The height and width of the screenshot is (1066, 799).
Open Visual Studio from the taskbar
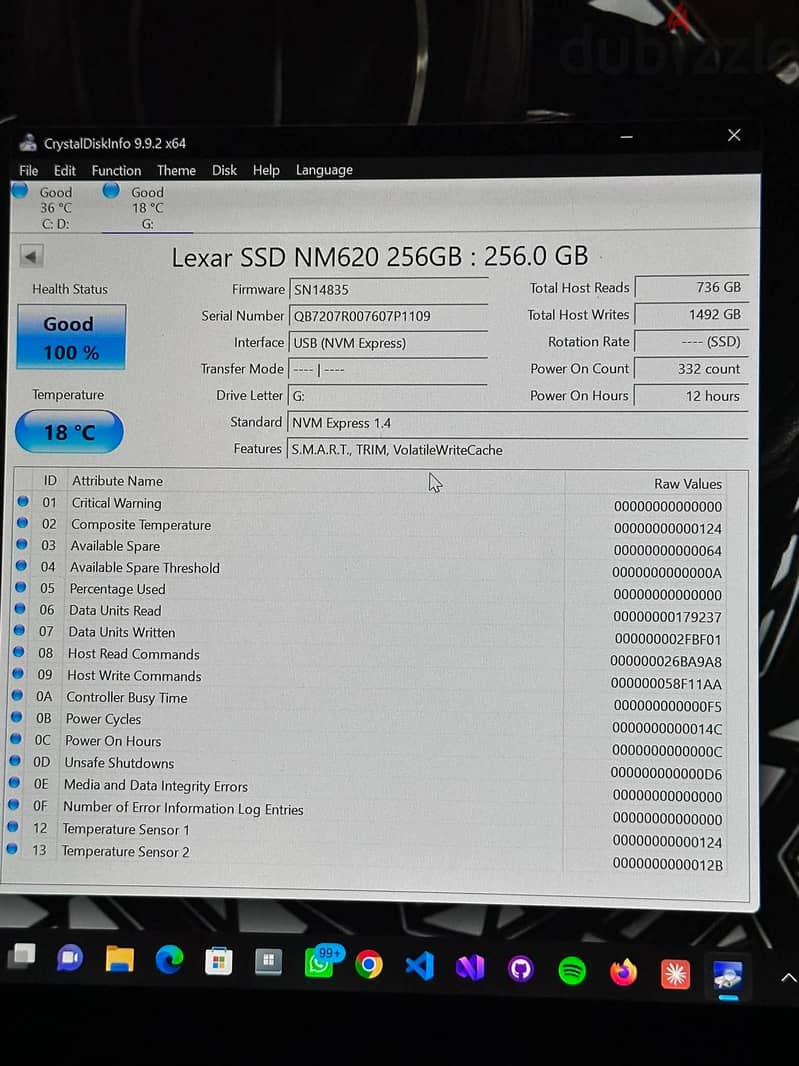(x=470, y=967)
